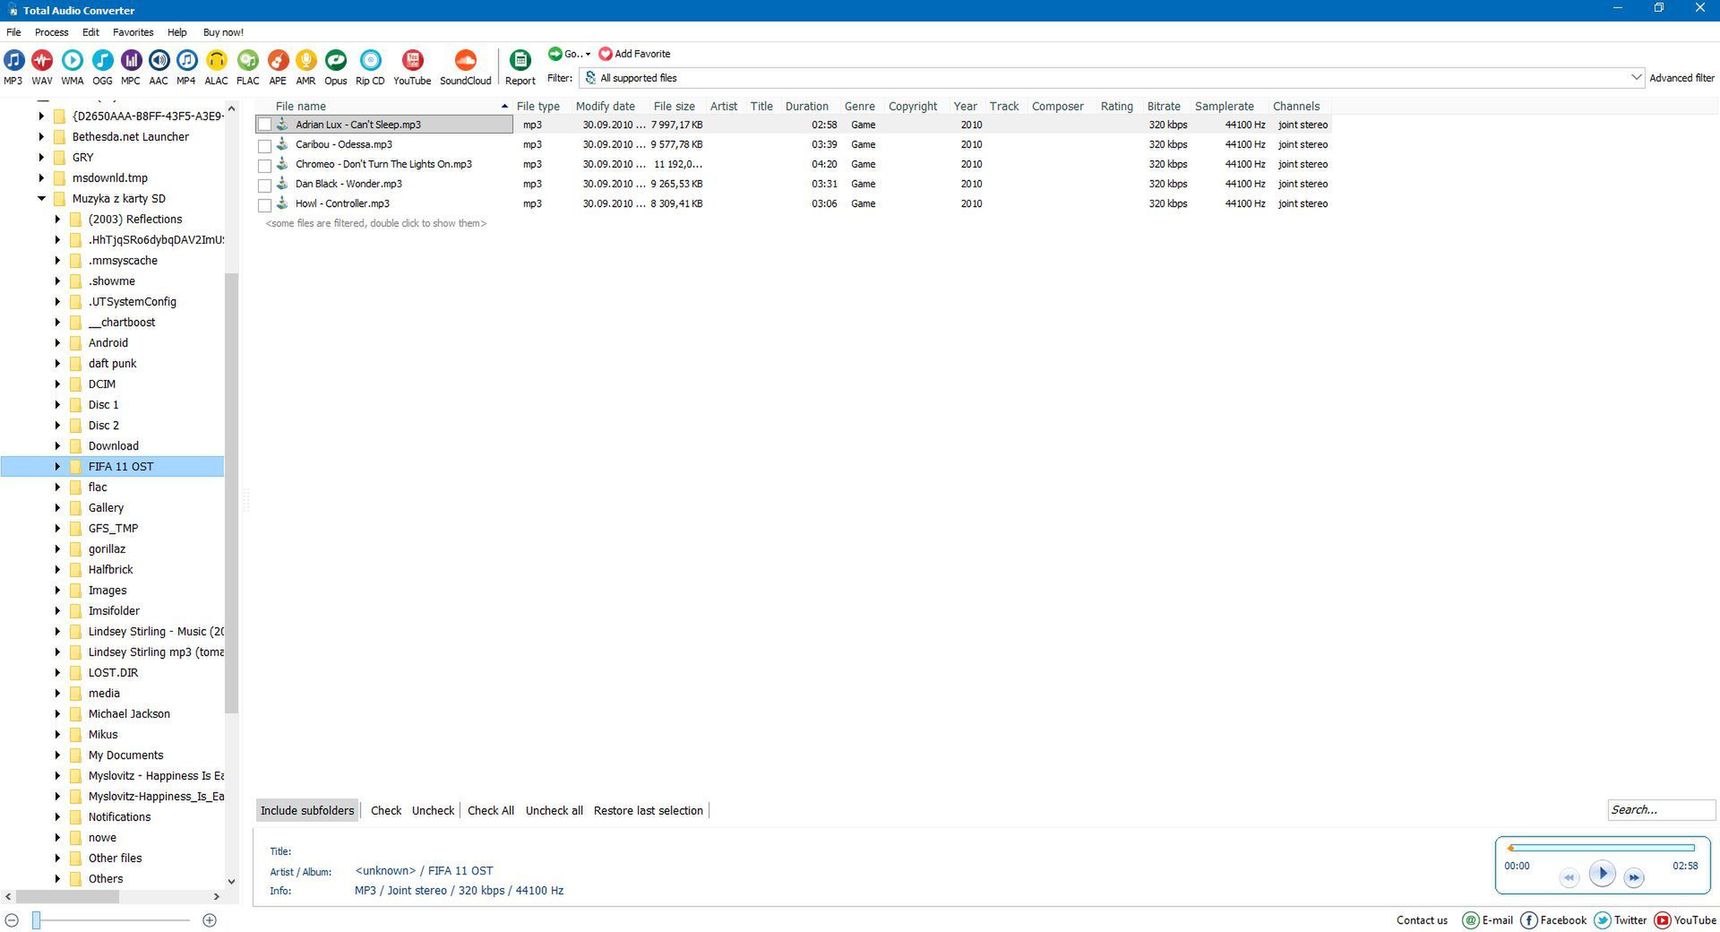This screenshot has height=932, width=1720.
Task: Click the filtered files notice text
Action: (x=376, y=224)
